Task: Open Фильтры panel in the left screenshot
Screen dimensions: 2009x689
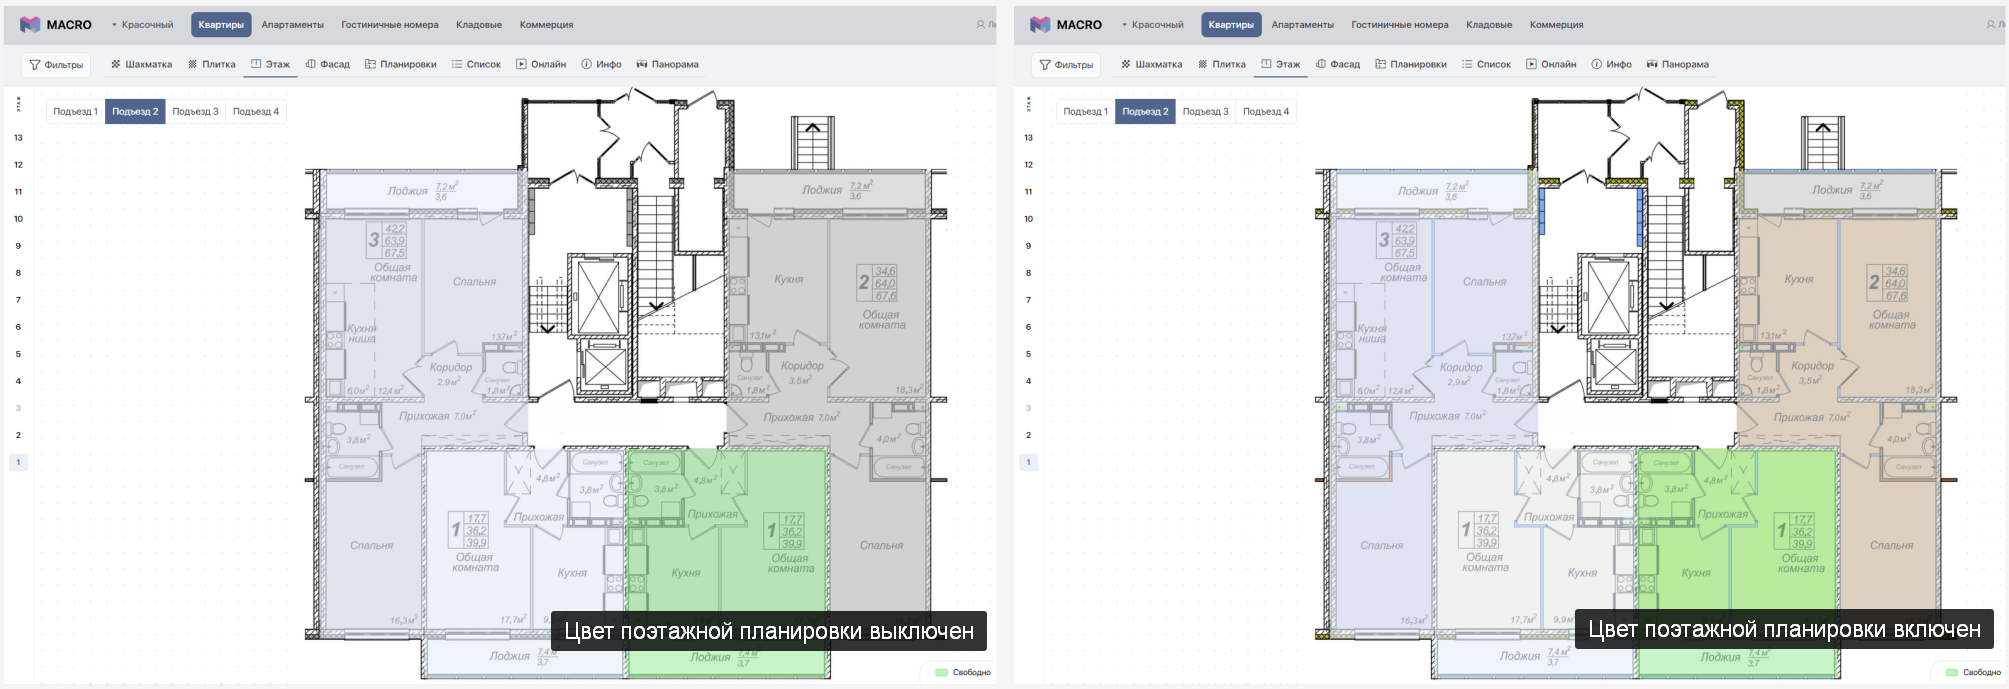Action: [x=56, y=65]
